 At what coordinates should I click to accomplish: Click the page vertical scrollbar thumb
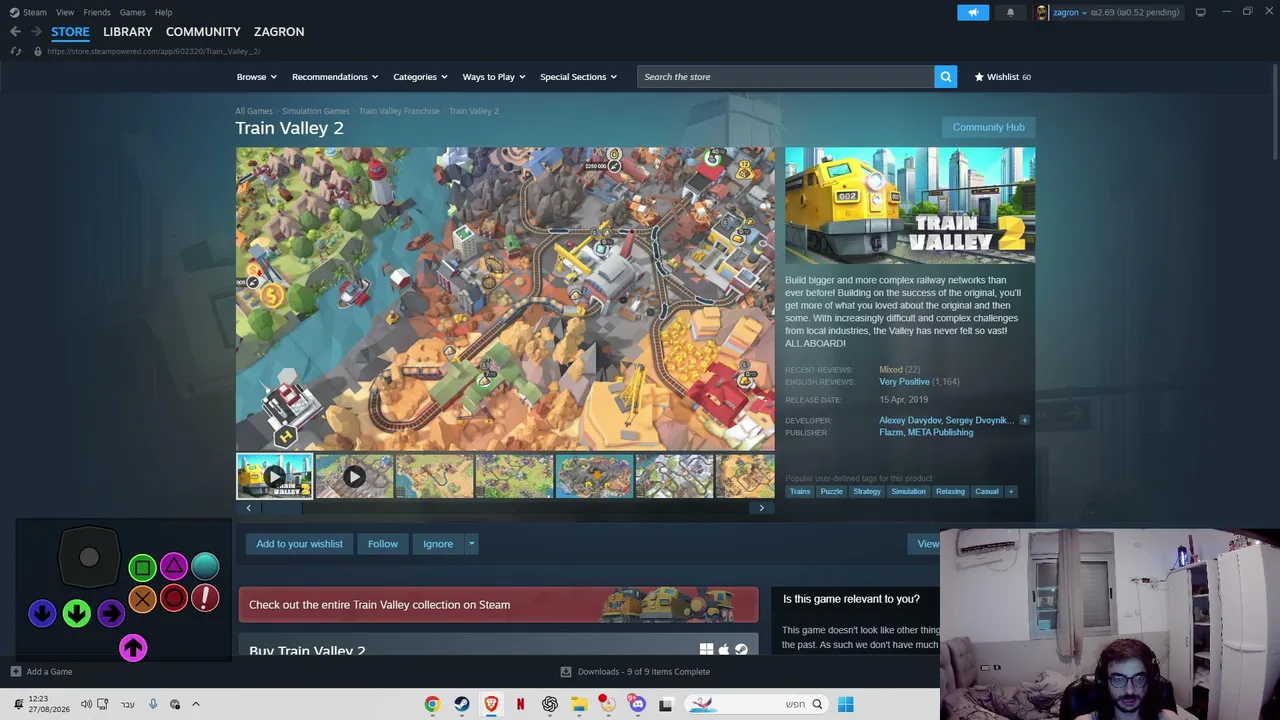pos(1274,110)
